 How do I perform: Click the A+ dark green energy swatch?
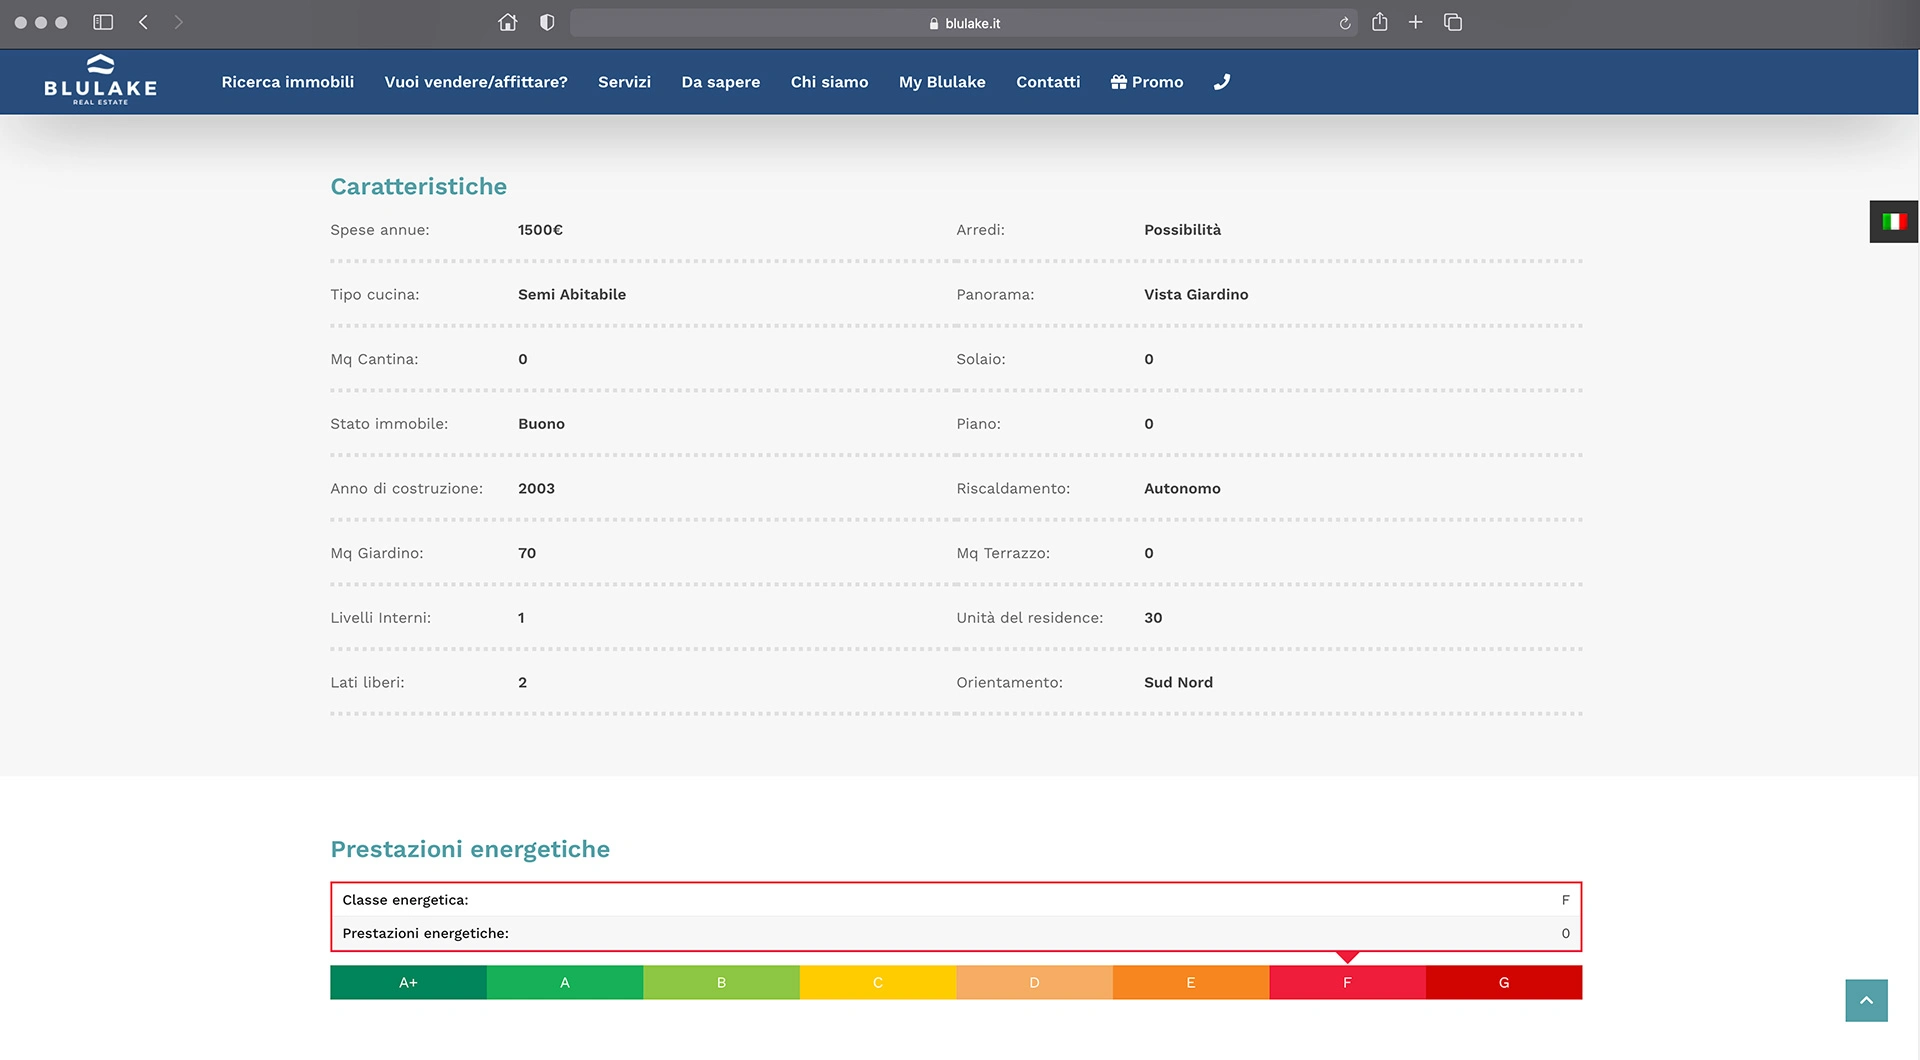(x=408, y=982)
